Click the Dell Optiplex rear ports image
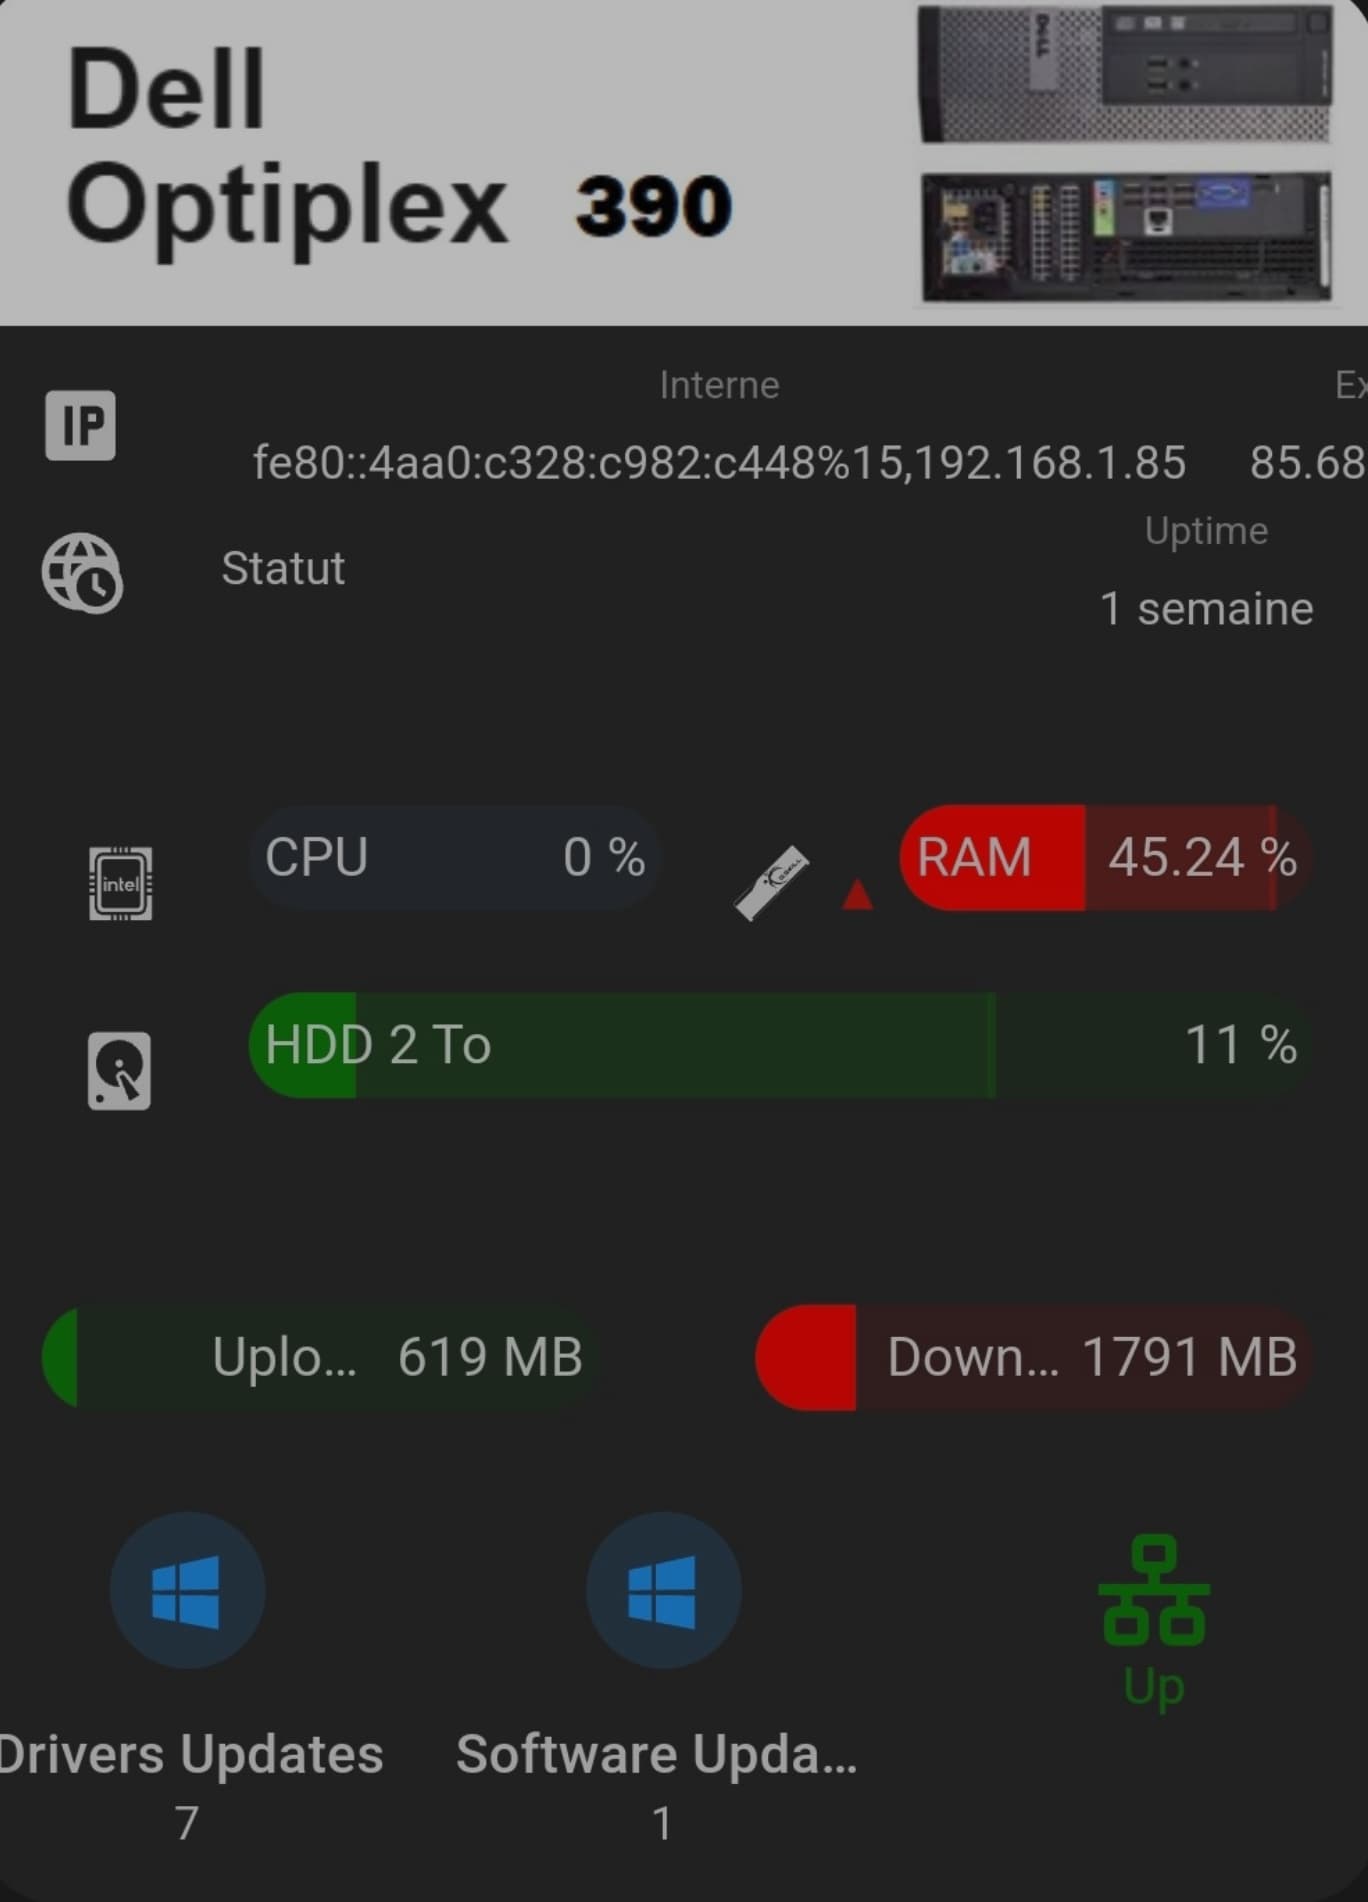This screenshot has width=1368, height=1902. pos(1126,237)
